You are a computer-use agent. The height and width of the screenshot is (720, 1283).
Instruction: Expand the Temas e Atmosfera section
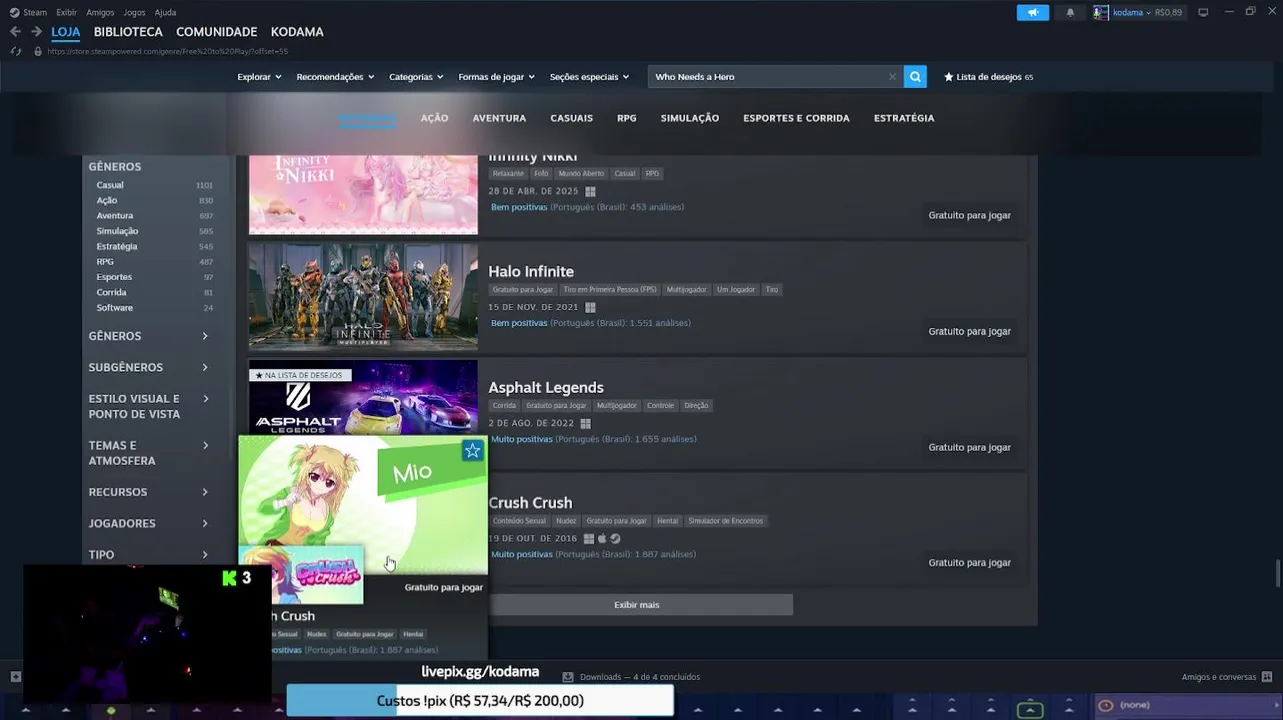coord(148,453)
